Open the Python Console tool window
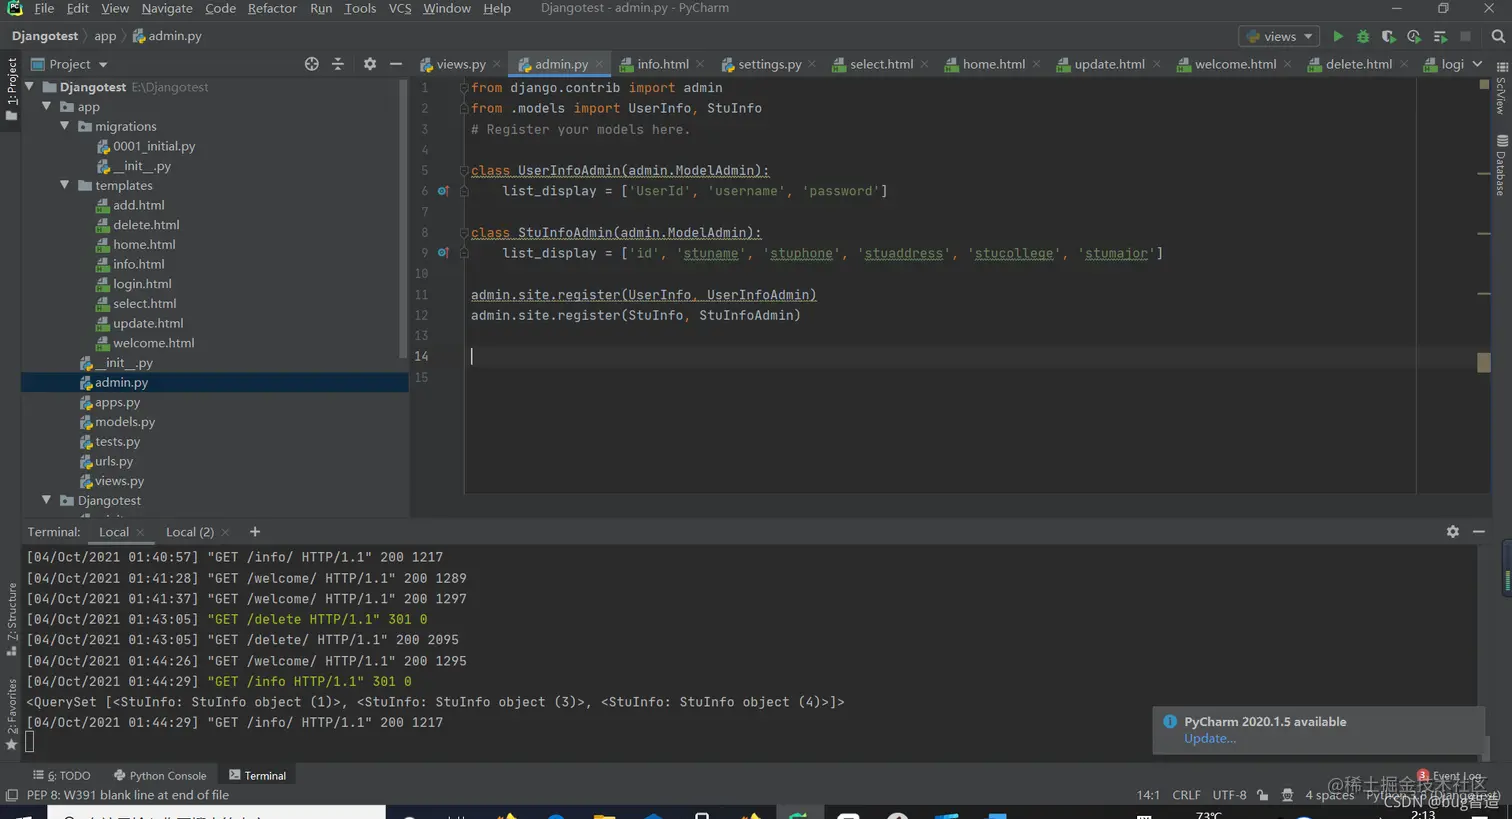The image size is (1512, 819). click(160, 776)
